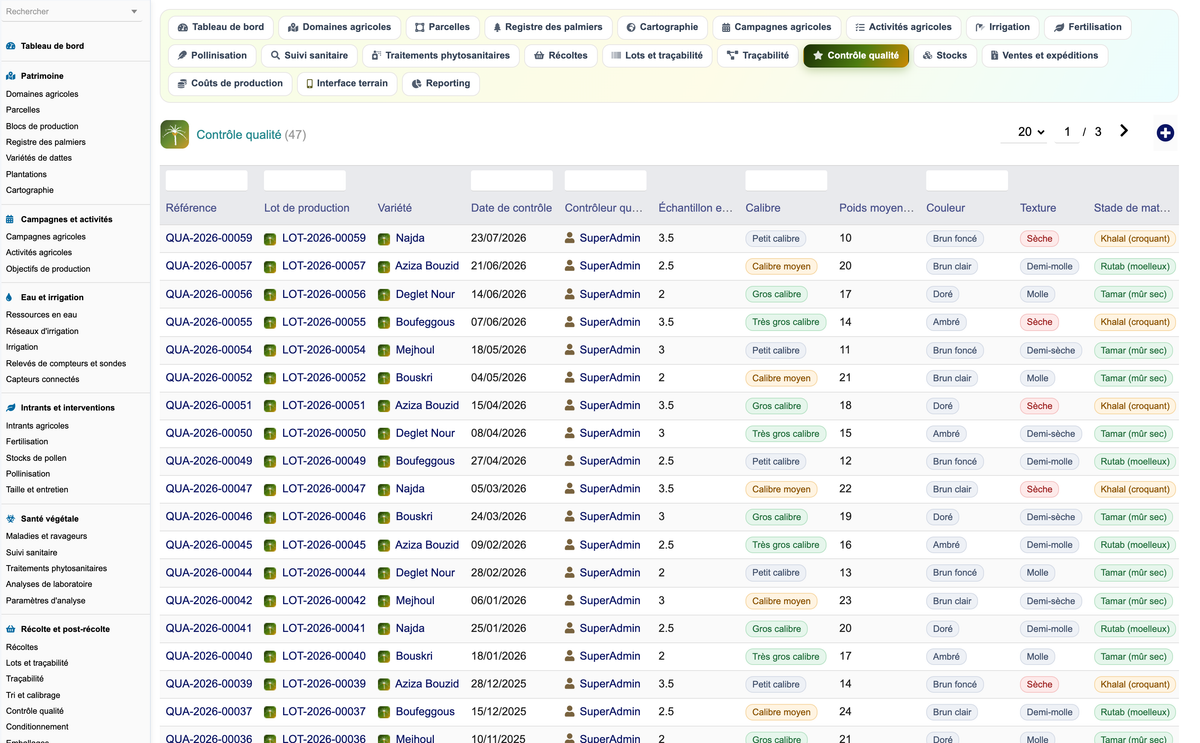
Task: Click the Couleur column filter field
Action: (967, 180)
